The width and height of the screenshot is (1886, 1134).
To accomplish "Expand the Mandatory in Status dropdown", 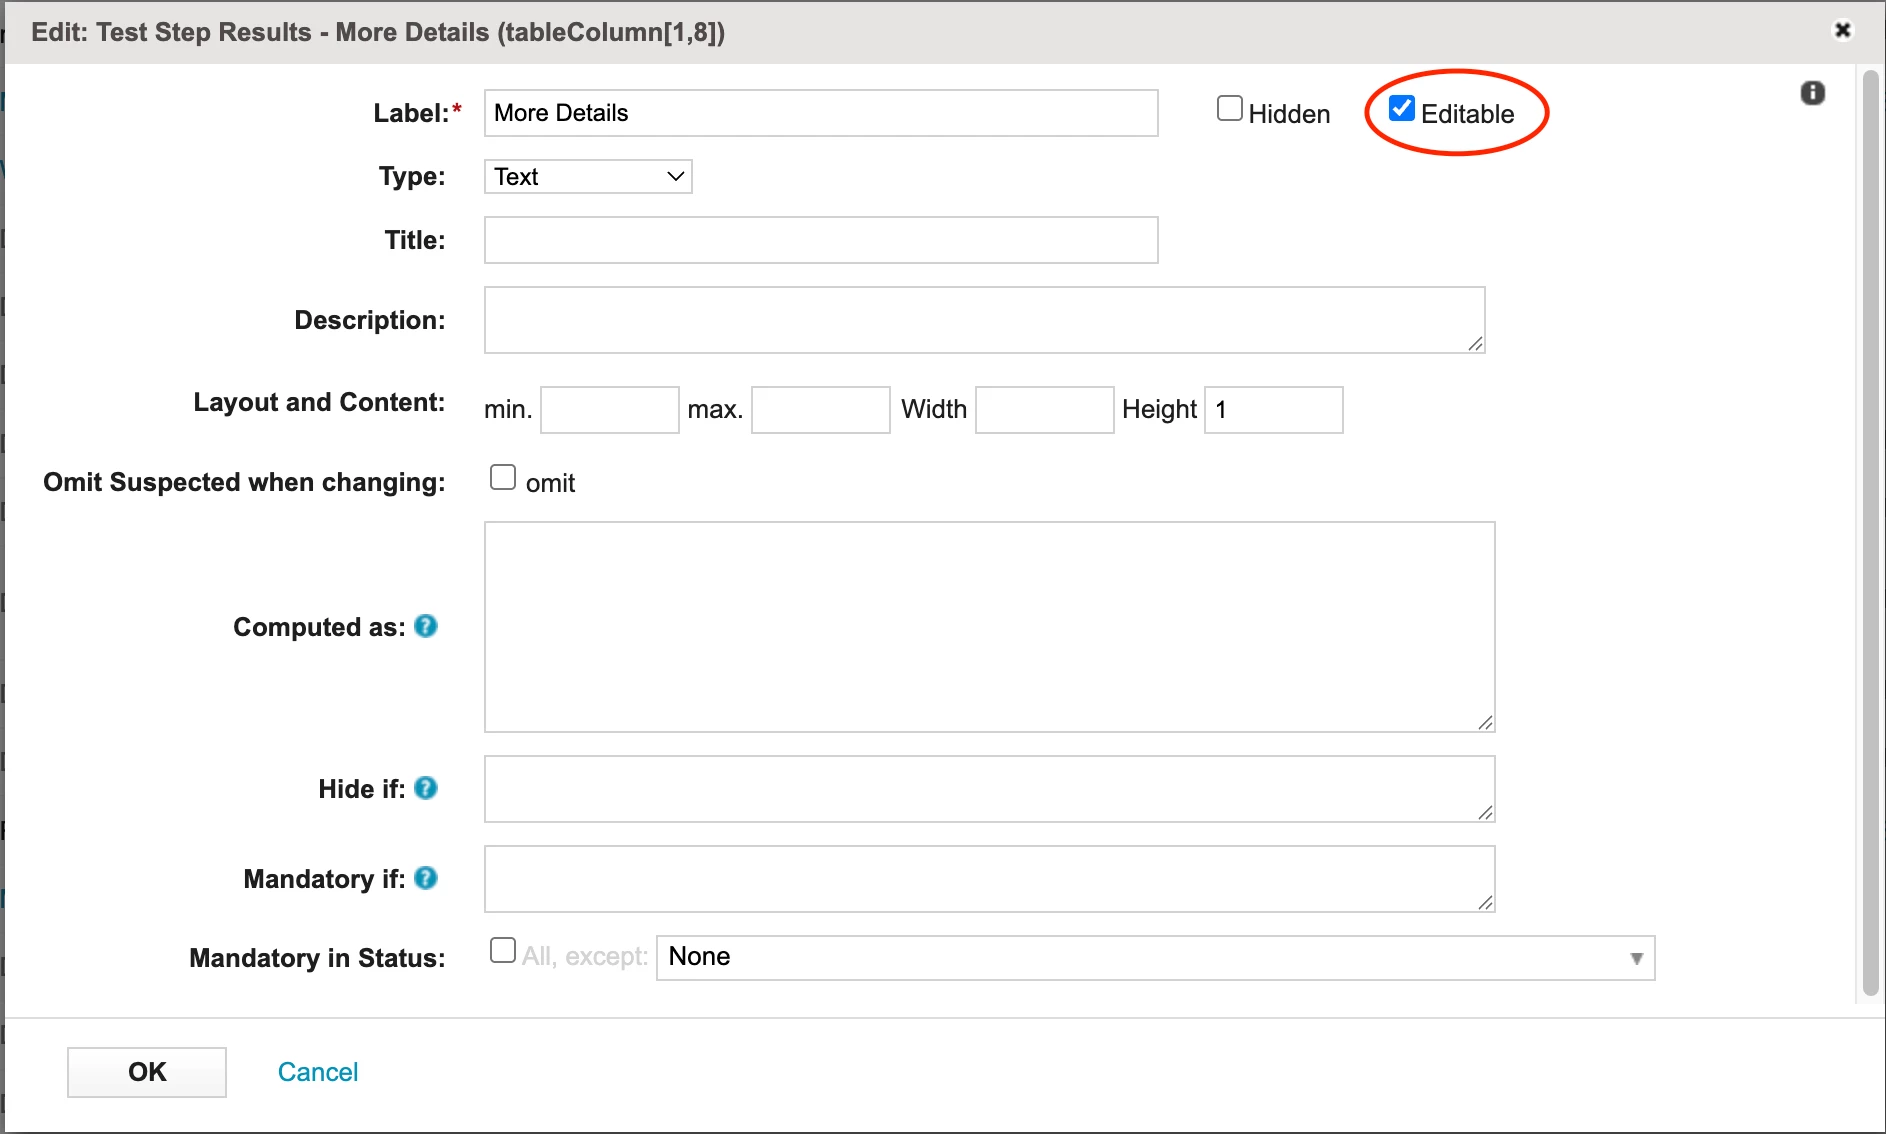I will (x=1155, y=957).
